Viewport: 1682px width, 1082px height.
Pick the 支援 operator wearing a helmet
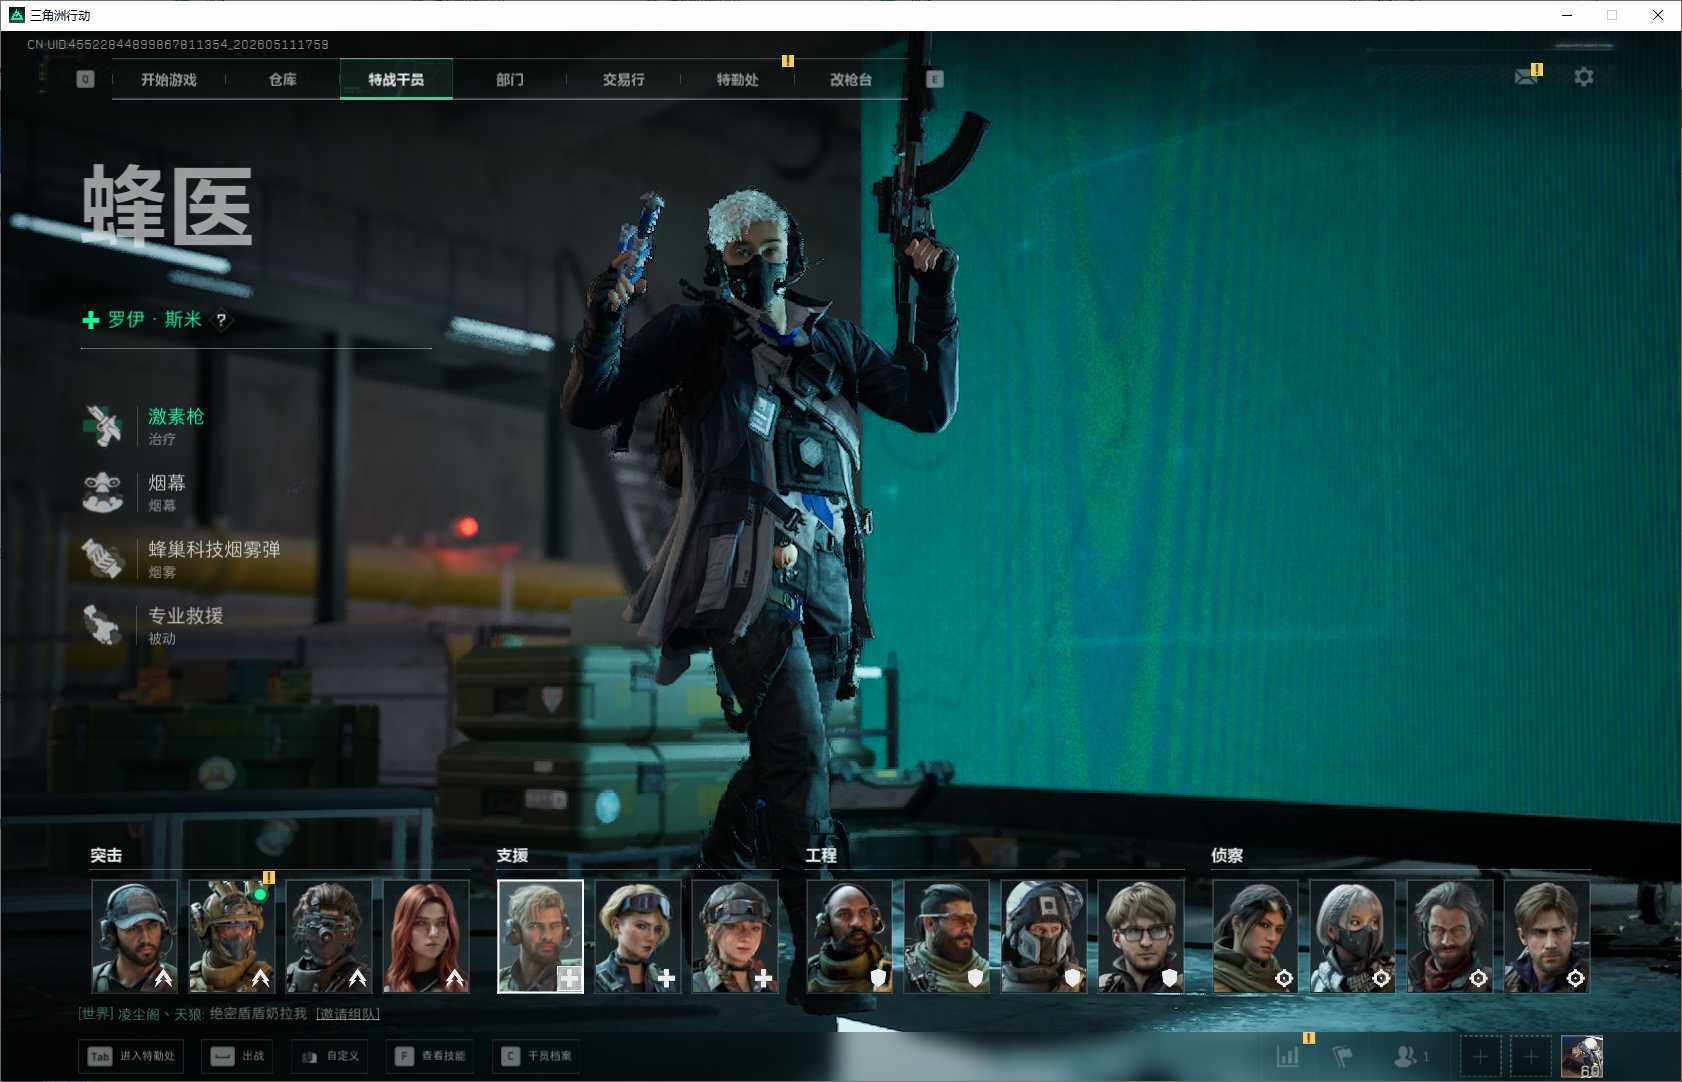point(735,936)
